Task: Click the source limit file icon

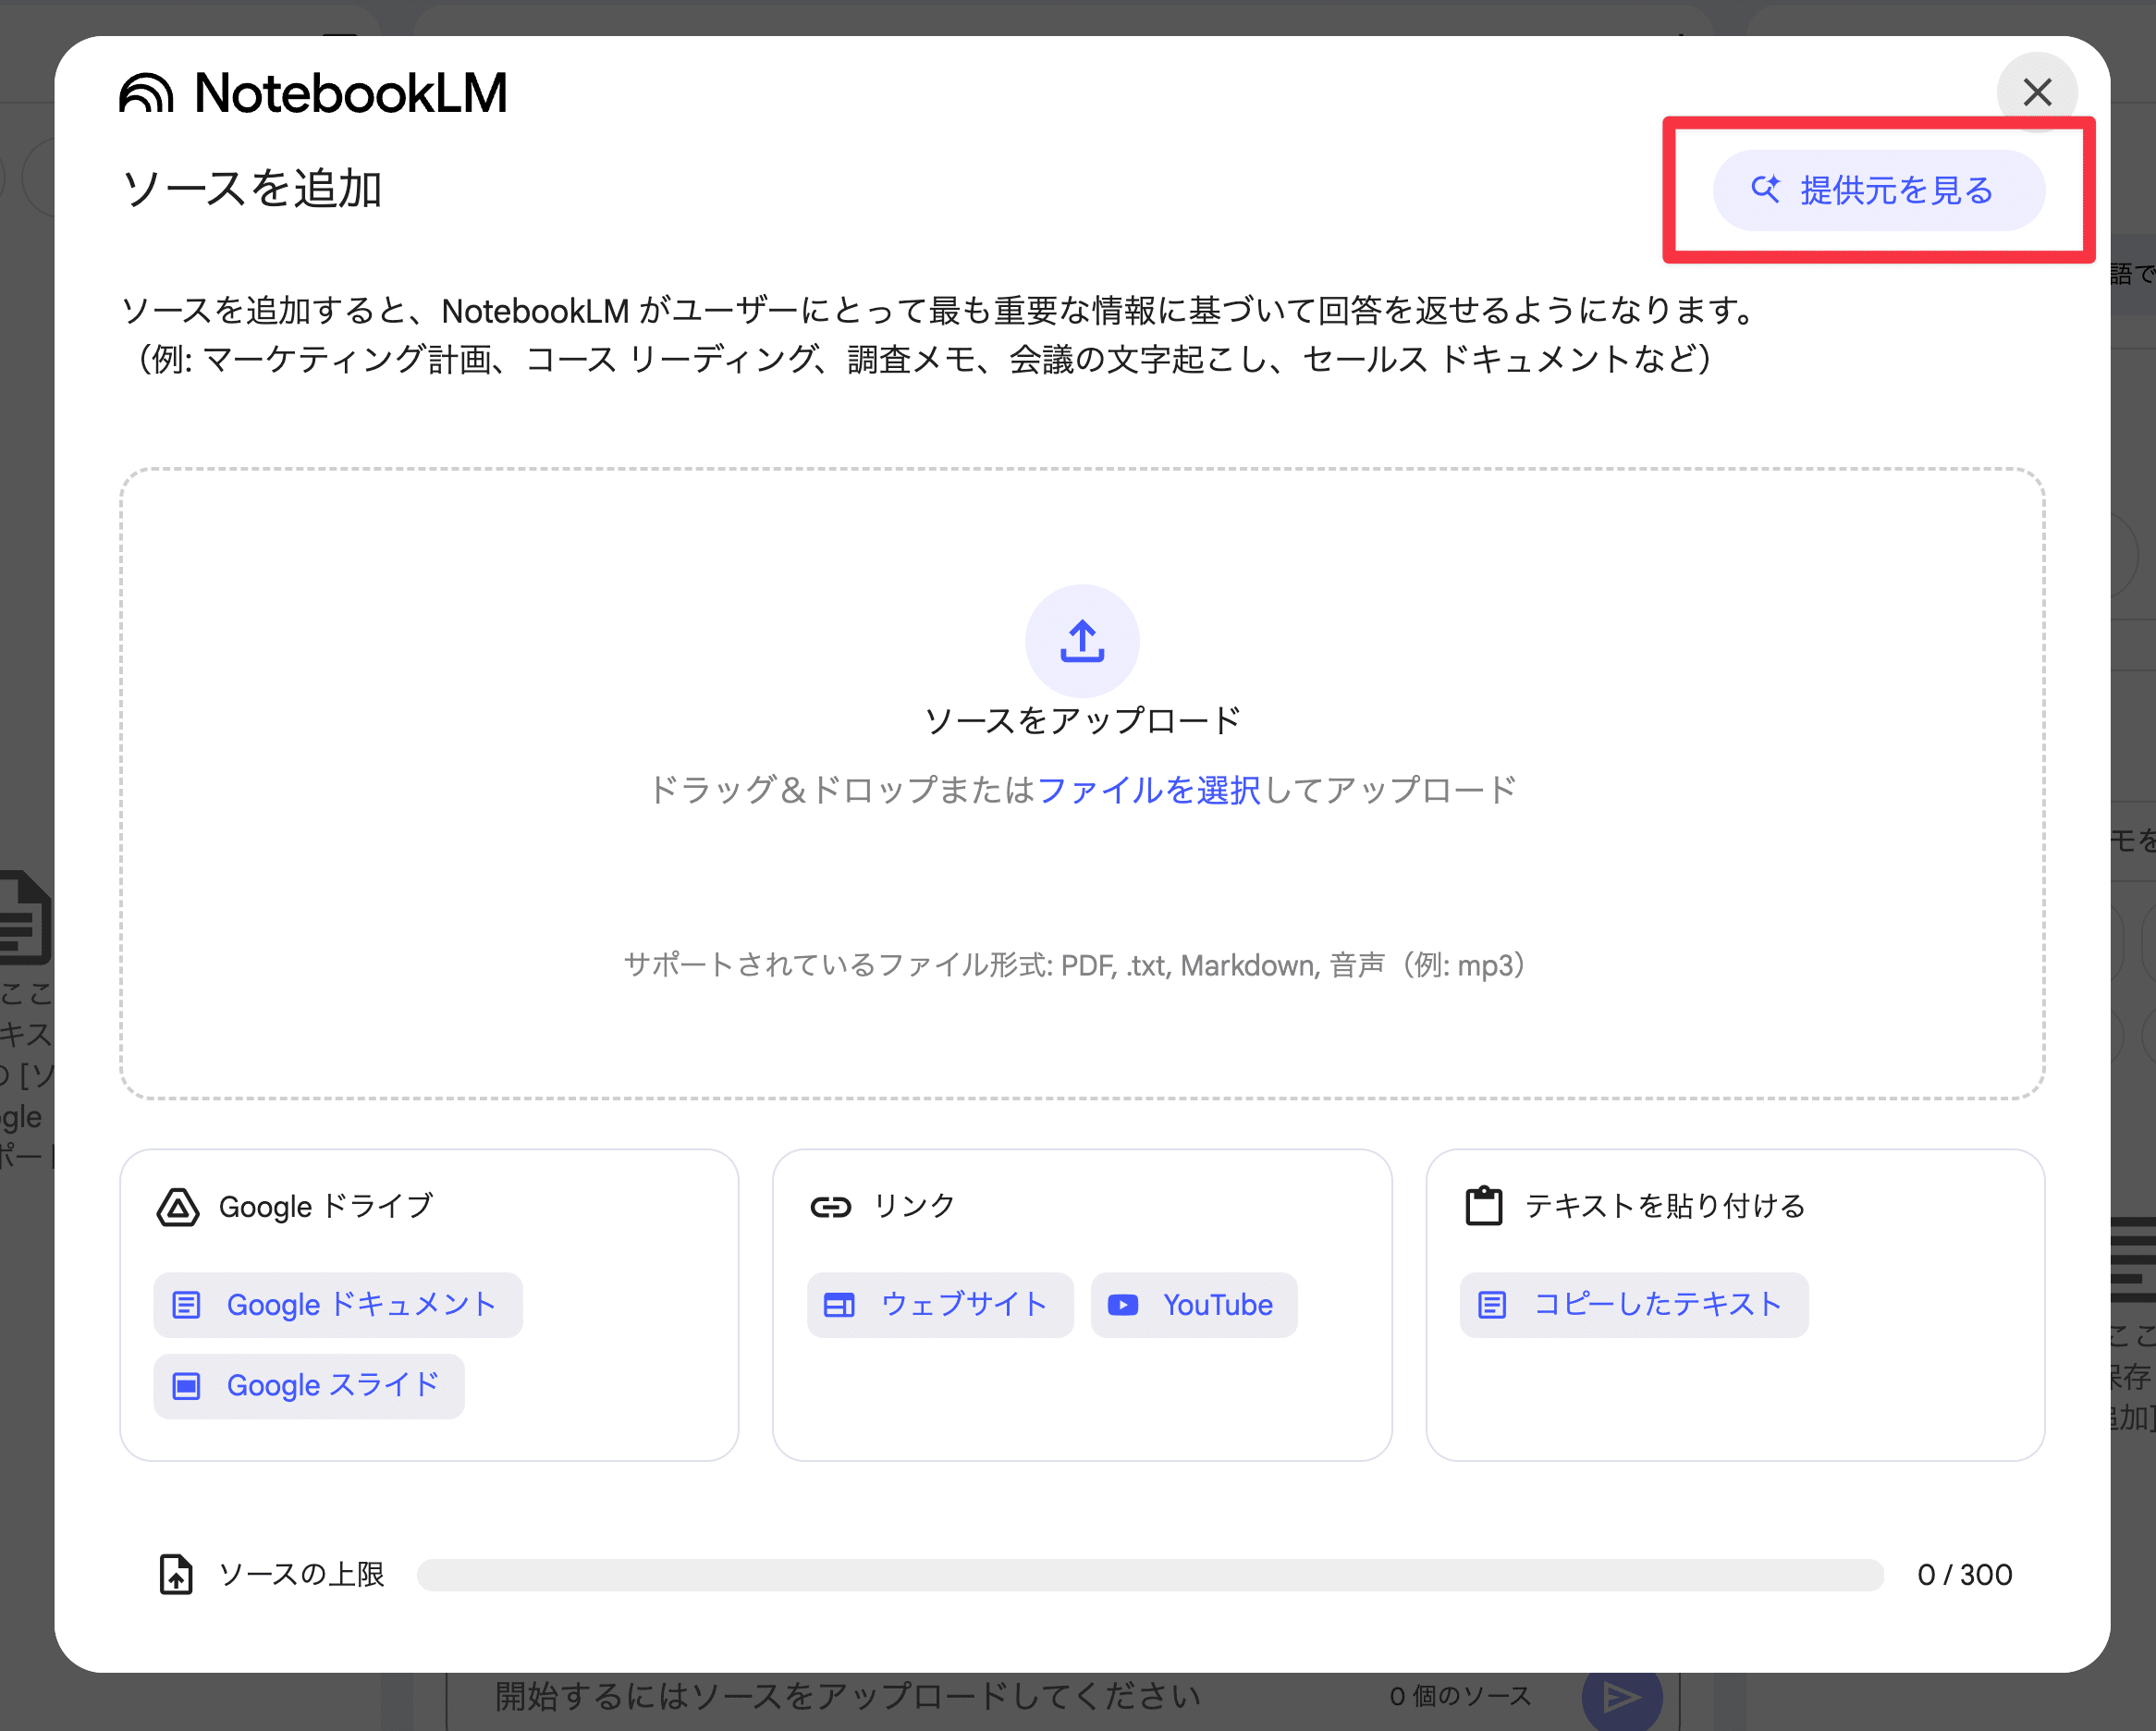Action: click(x=176, y=1574)
